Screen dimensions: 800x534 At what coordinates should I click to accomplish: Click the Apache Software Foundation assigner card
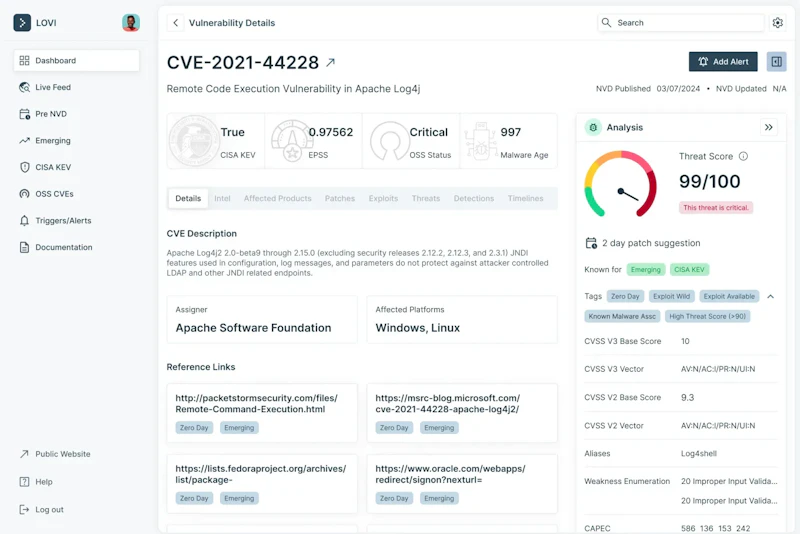pyautogui.click(x=262, y=320)
